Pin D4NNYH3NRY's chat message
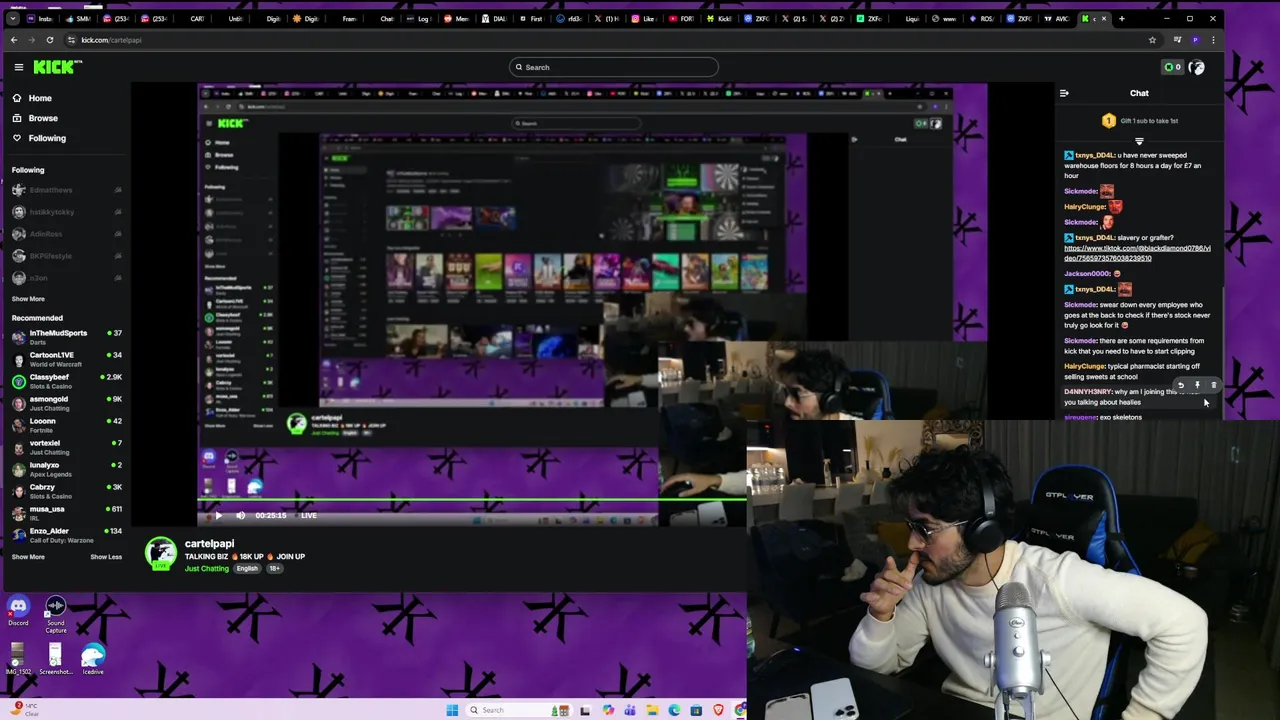 [x=1197, y=385]
